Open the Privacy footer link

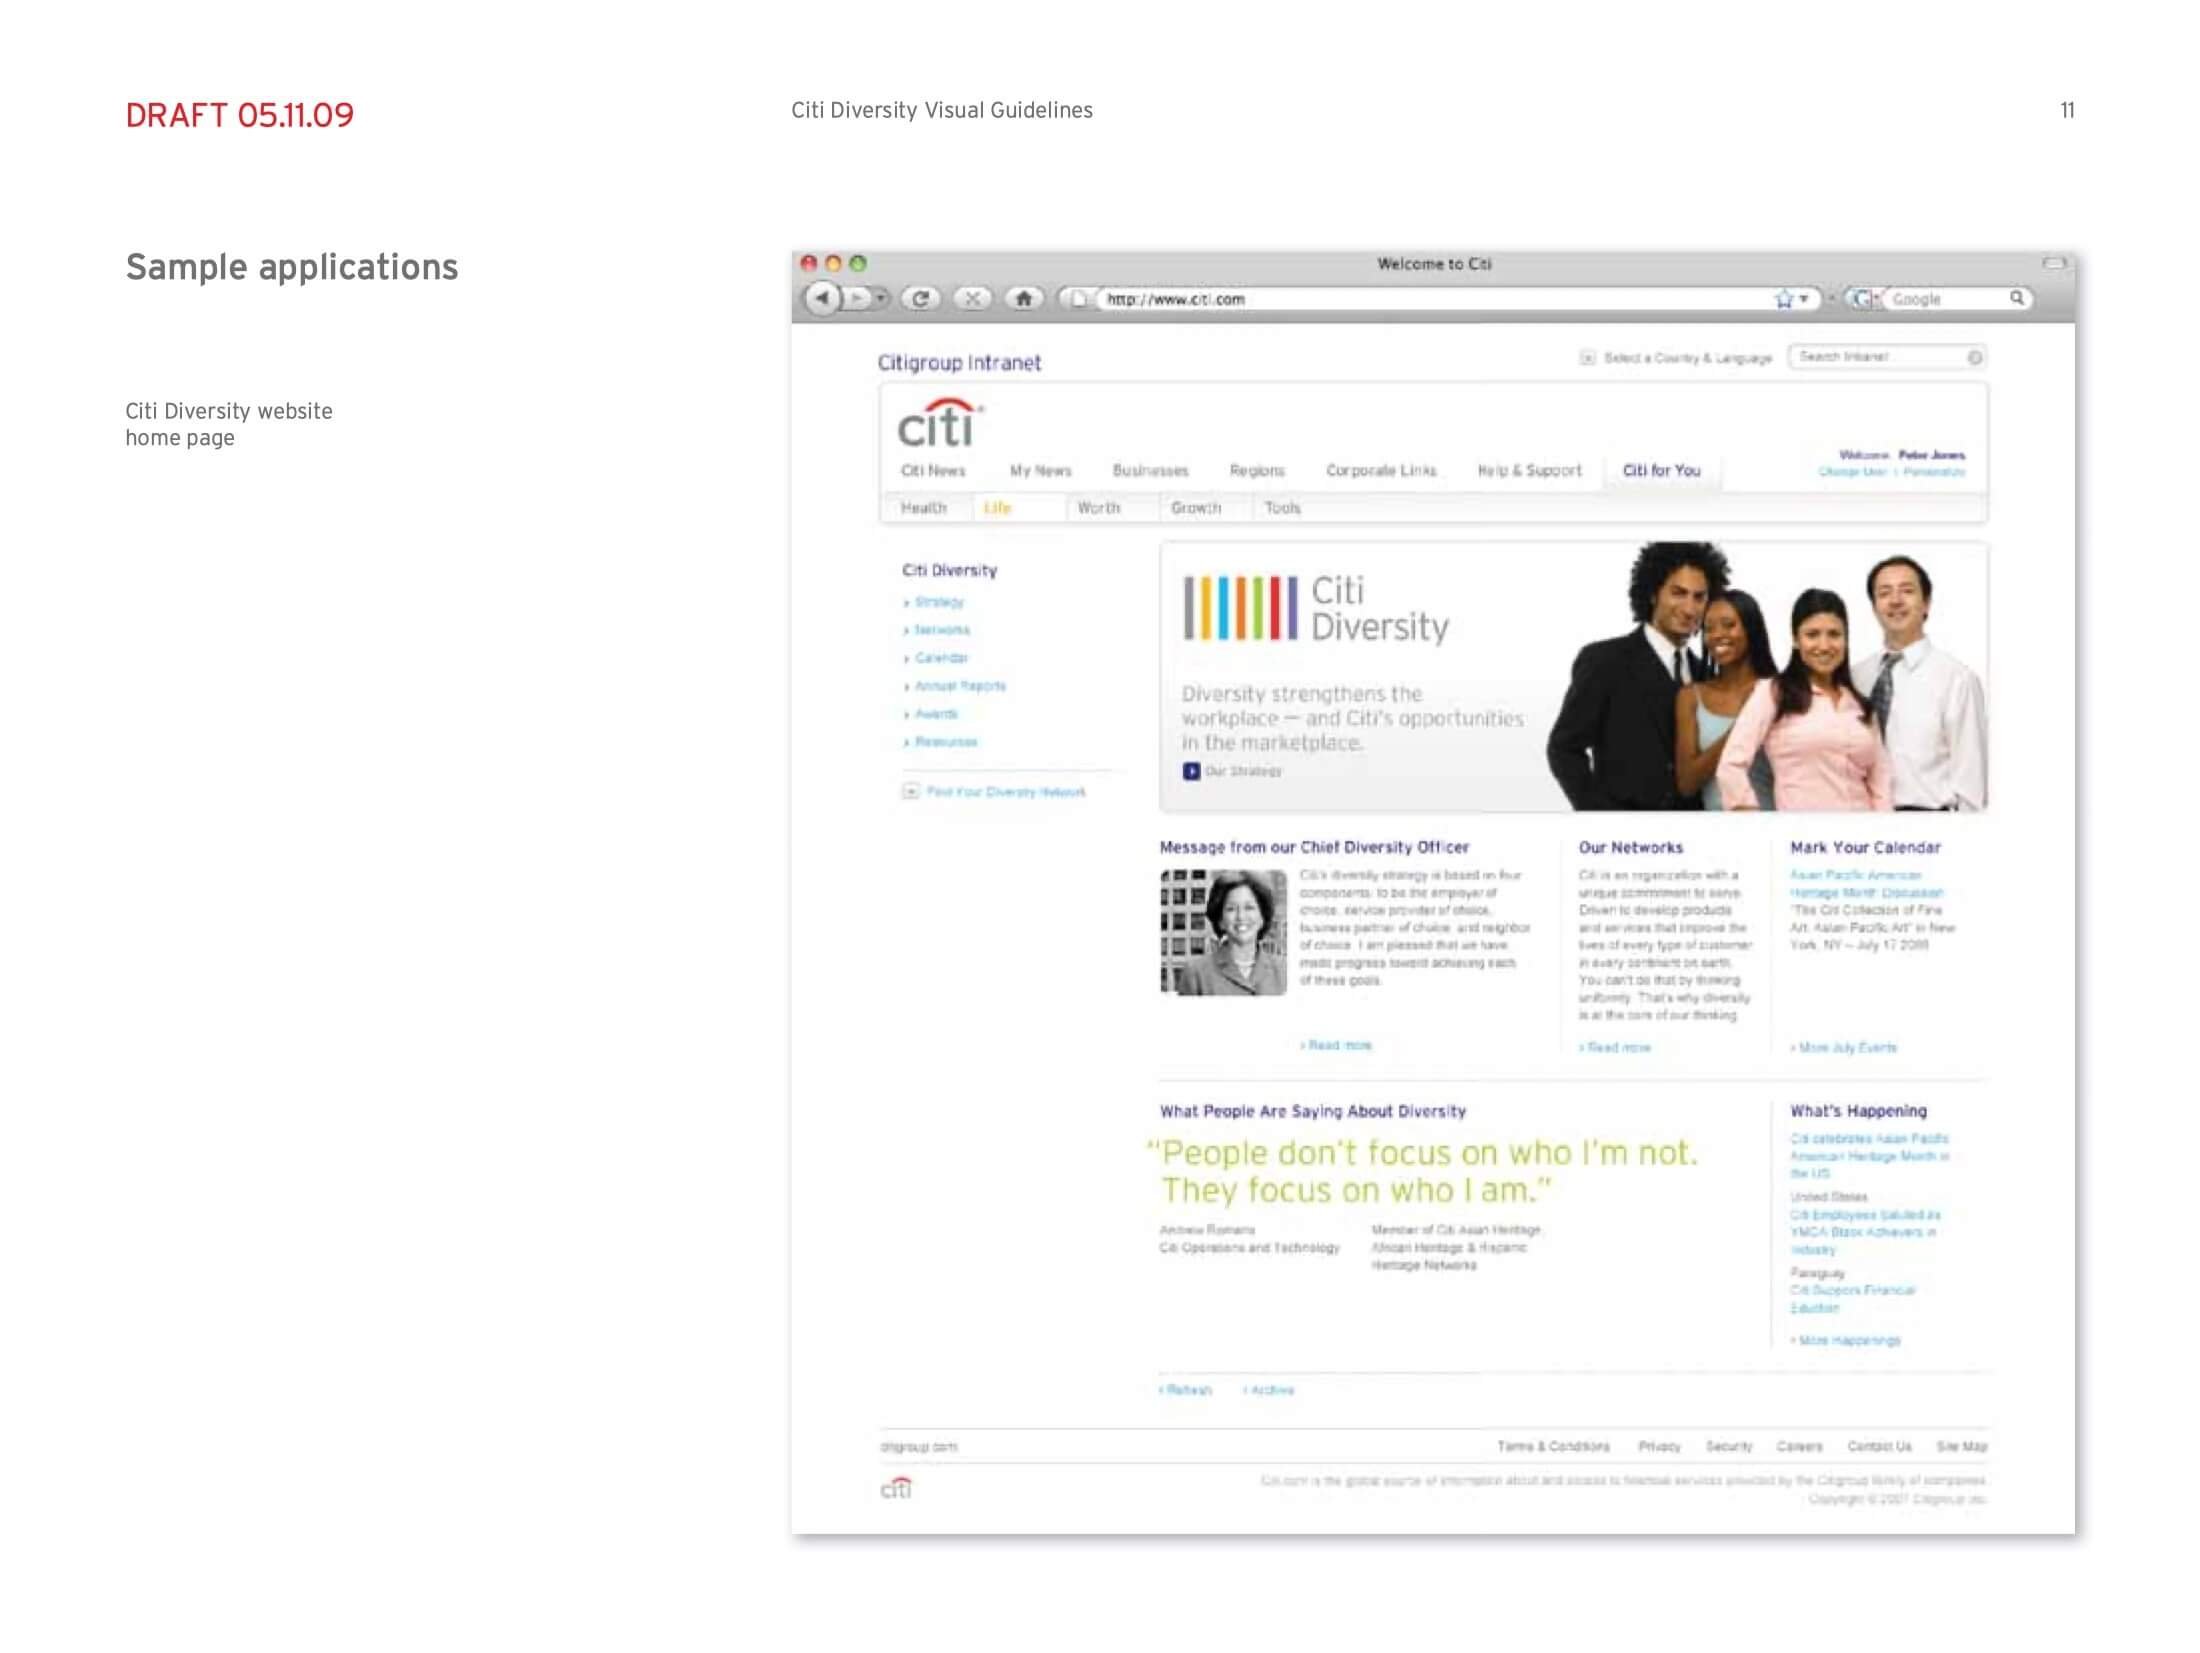coord(1659,1446)
